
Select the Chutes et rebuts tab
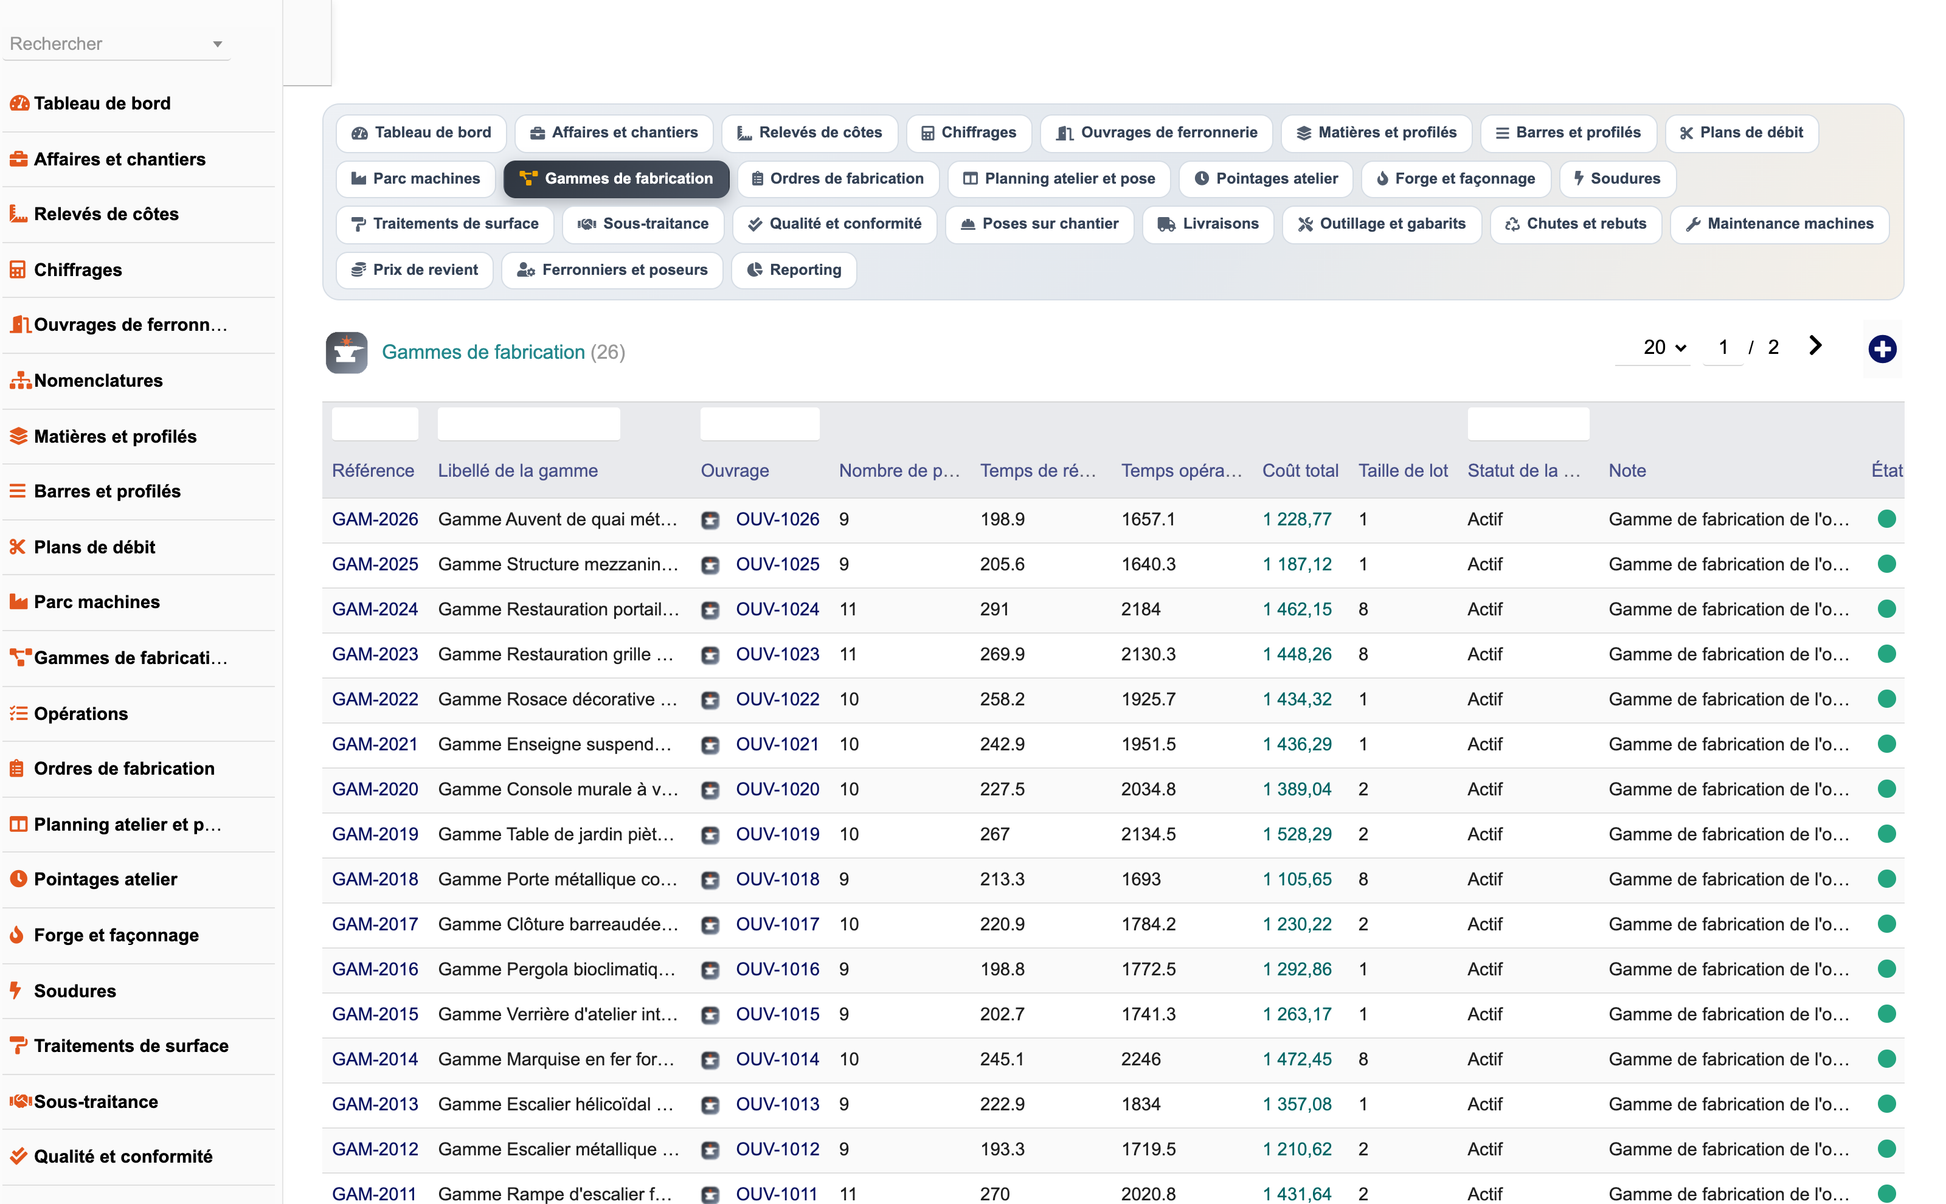(x=1575, y=224)
